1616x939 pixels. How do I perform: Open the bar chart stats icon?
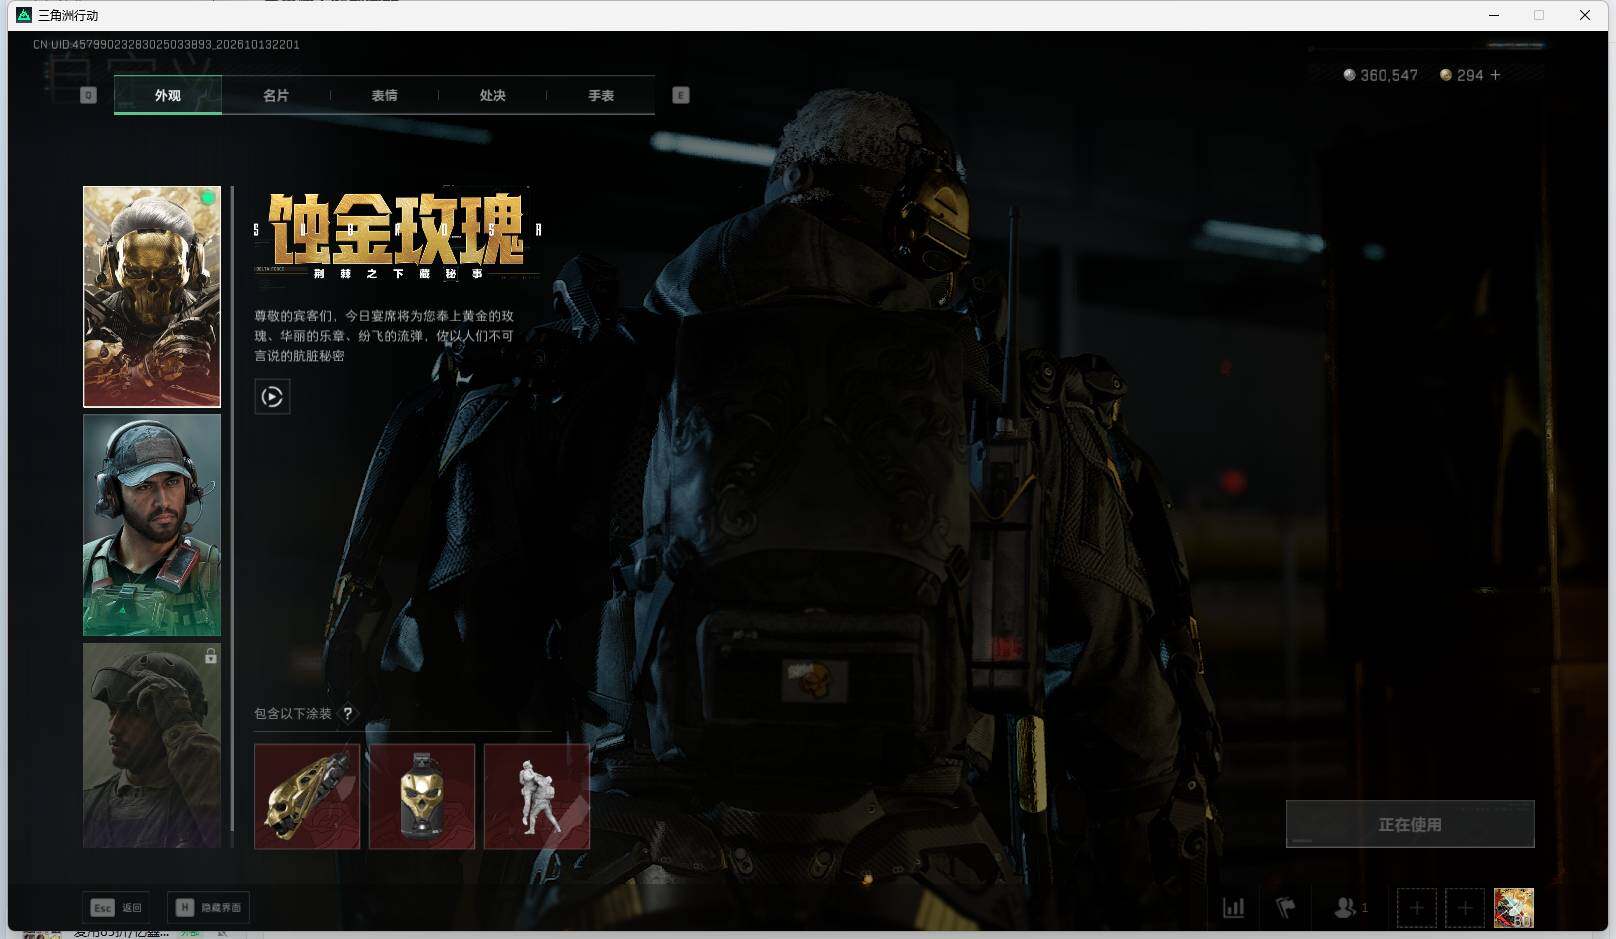[x=1234, y=908]
